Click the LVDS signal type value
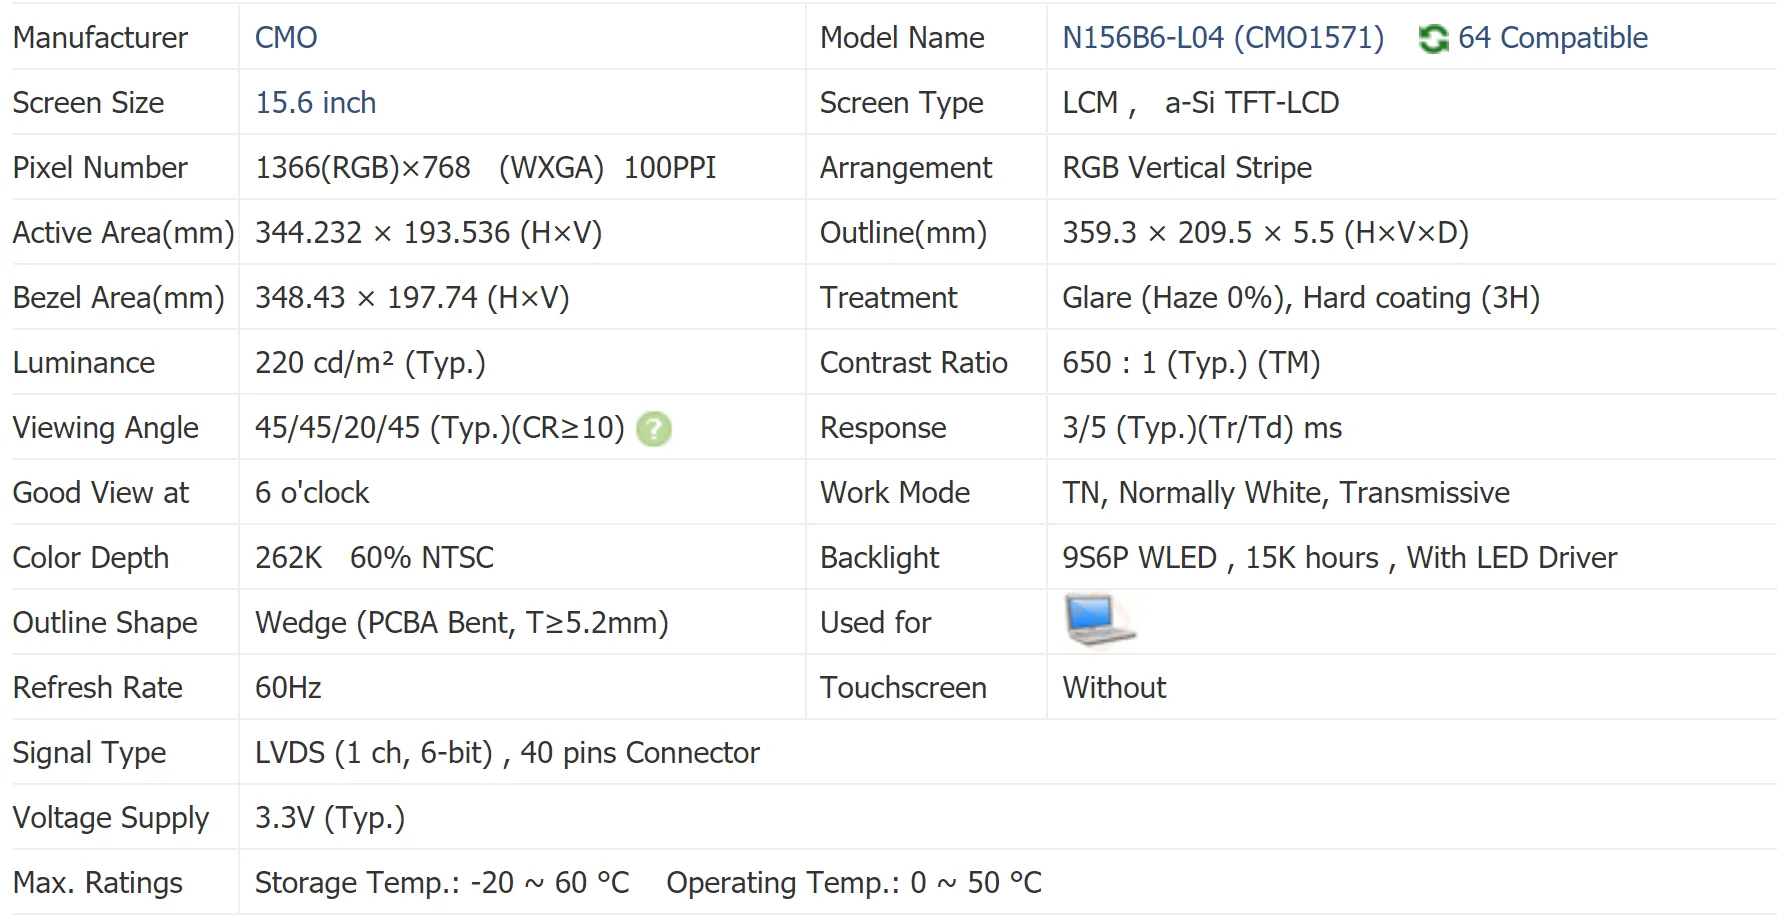 (507, 753)
